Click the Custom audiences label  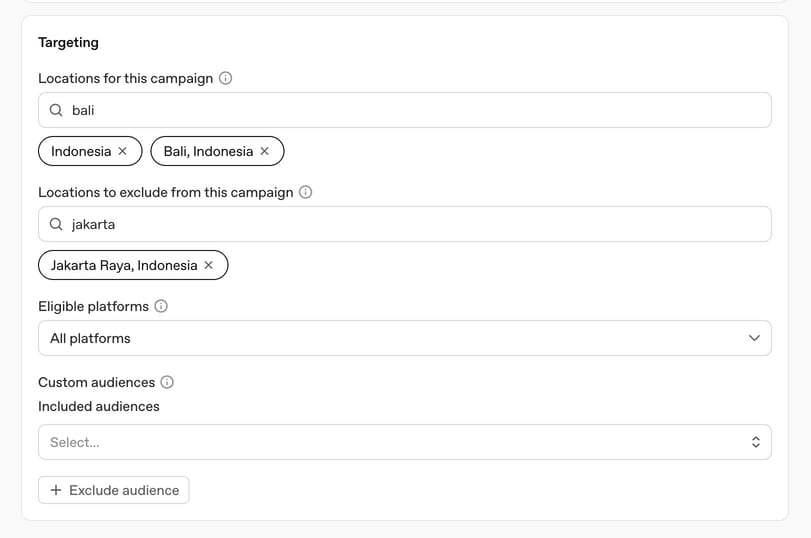[x=97, y=382]
